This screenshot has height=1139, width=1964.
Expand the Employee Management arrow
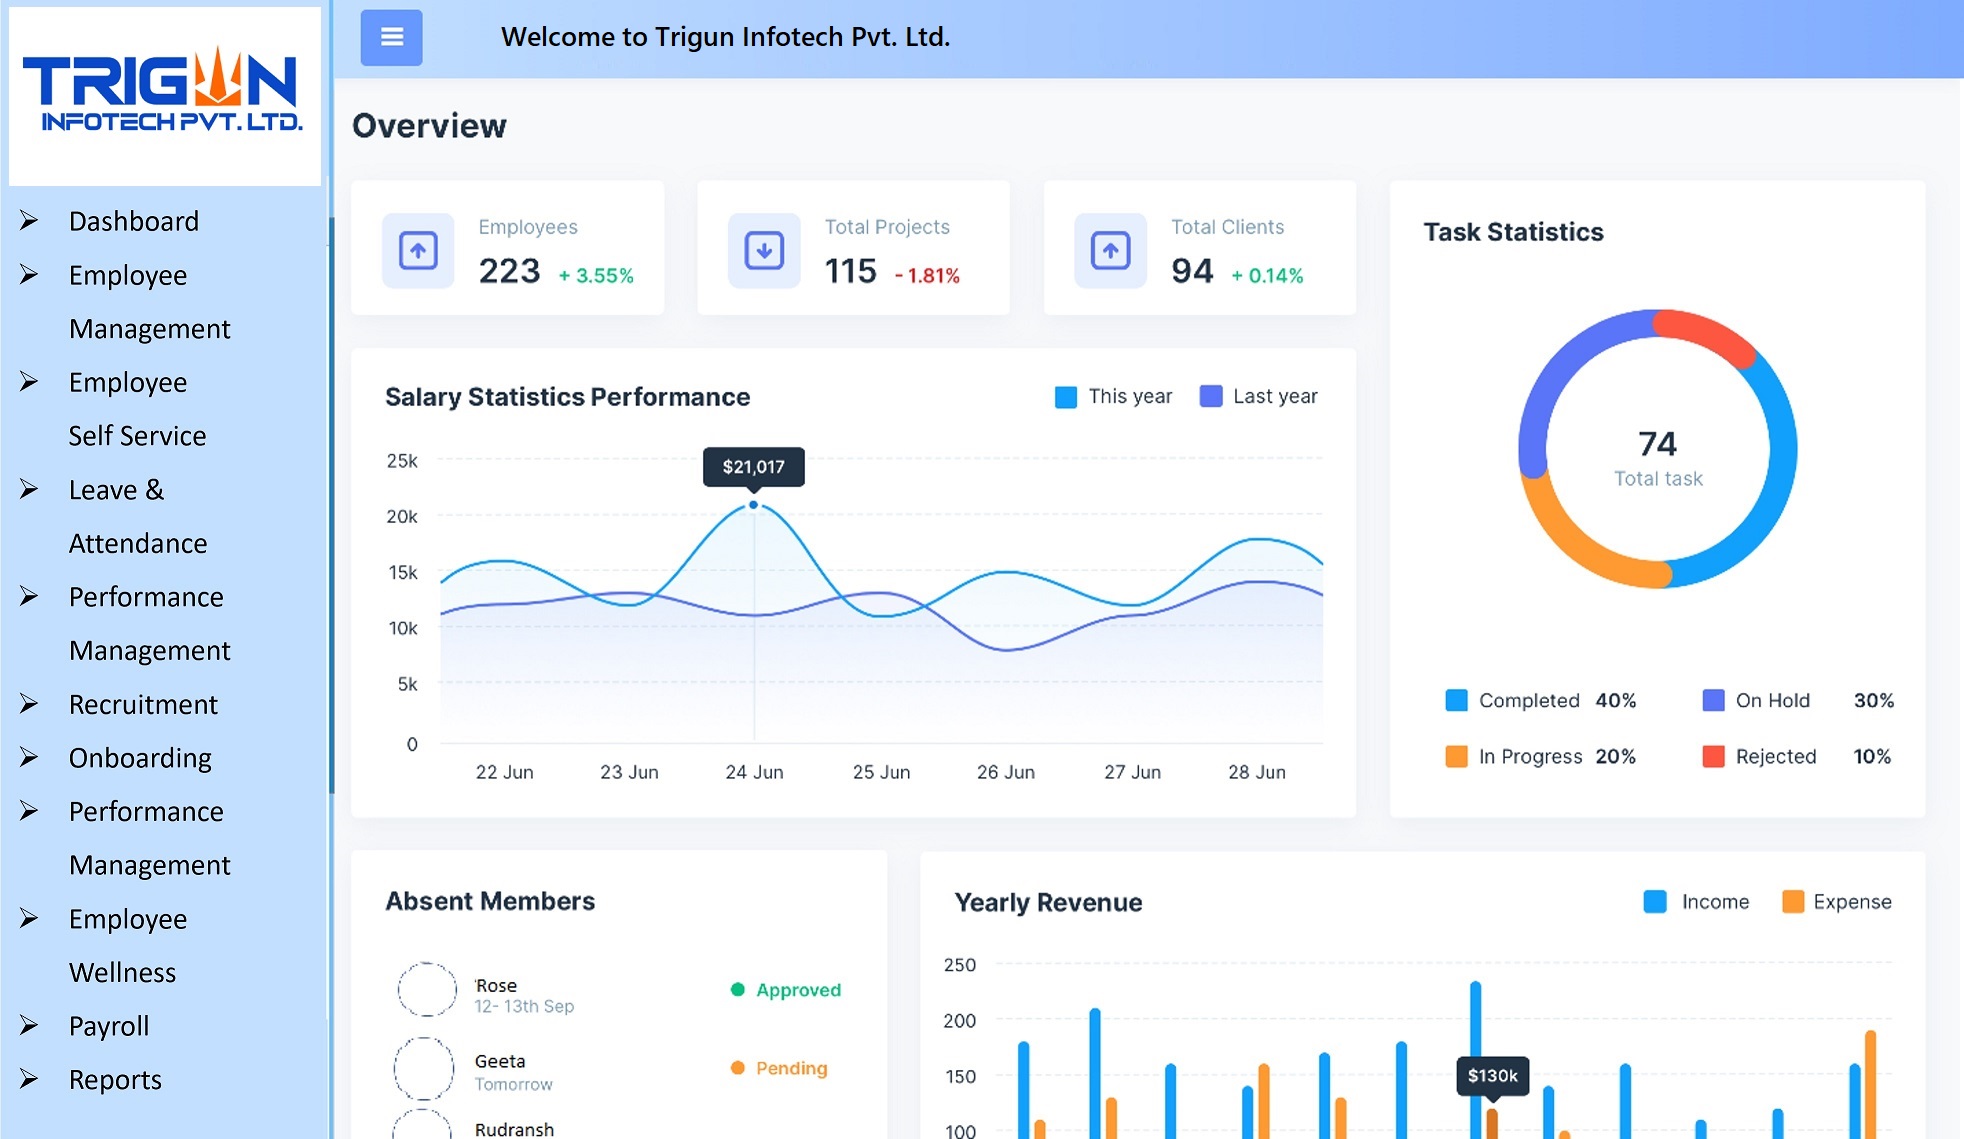coord(29,274)
